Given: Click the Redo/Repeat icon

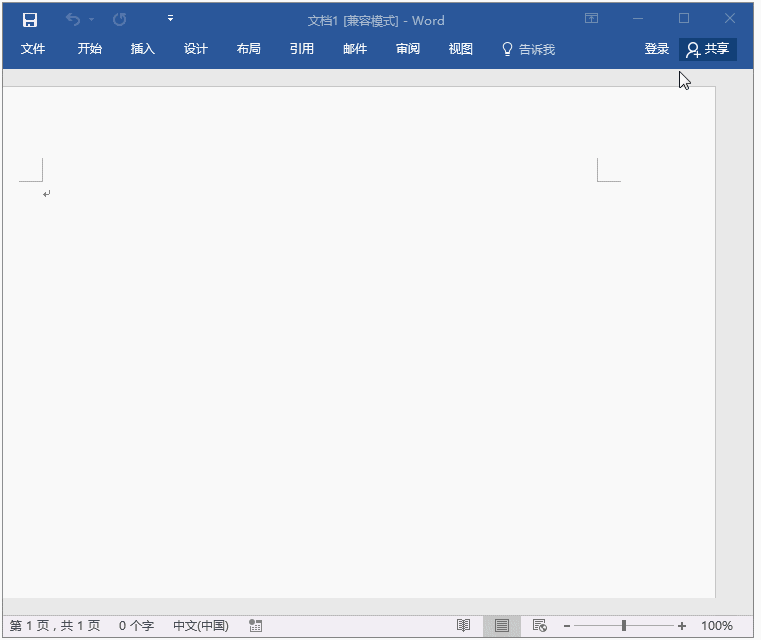Looking at the screenshot, I should [119, 20].
